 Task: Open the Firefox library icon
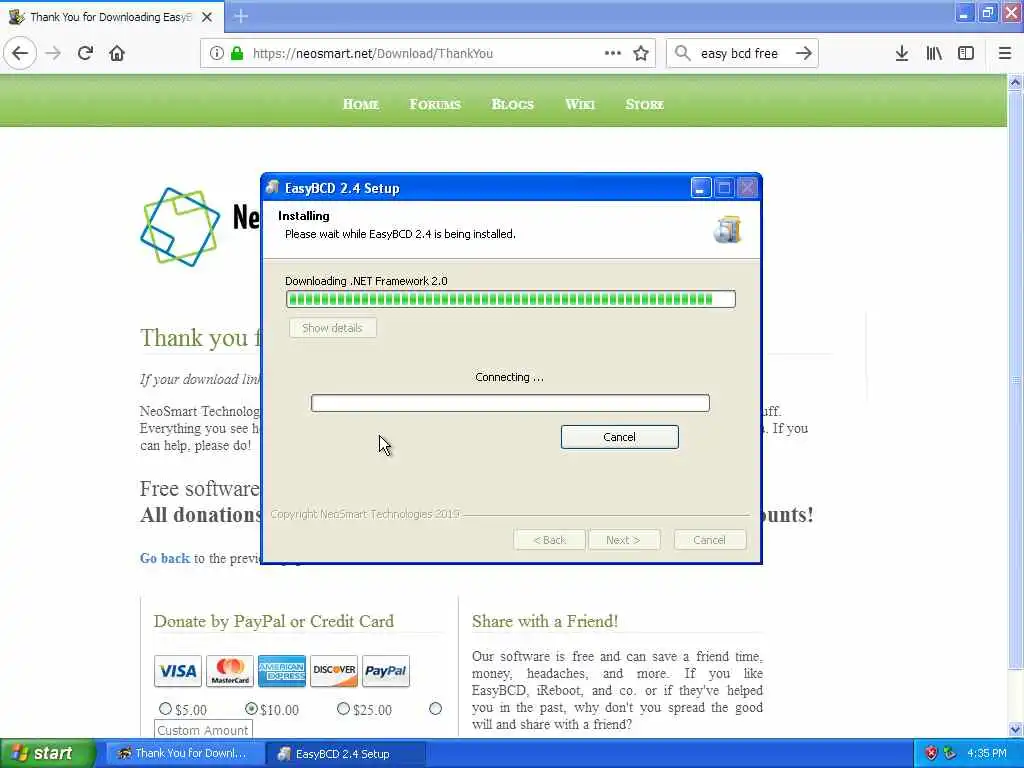(x=934, y=53)
